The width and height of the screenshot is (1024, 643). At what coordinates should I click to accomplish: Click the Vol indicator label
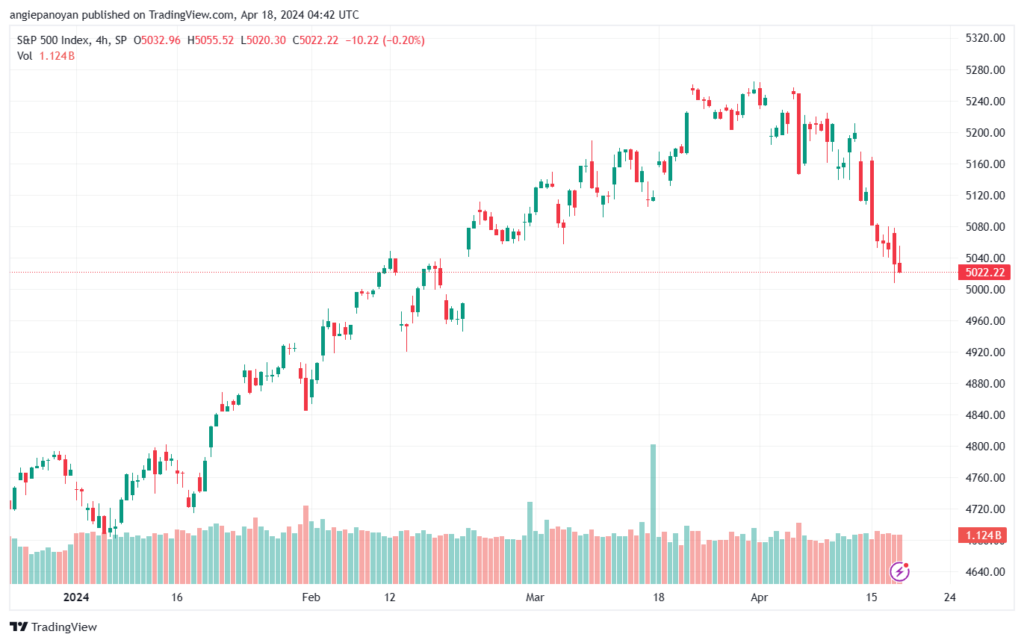[x=24, y=56]
